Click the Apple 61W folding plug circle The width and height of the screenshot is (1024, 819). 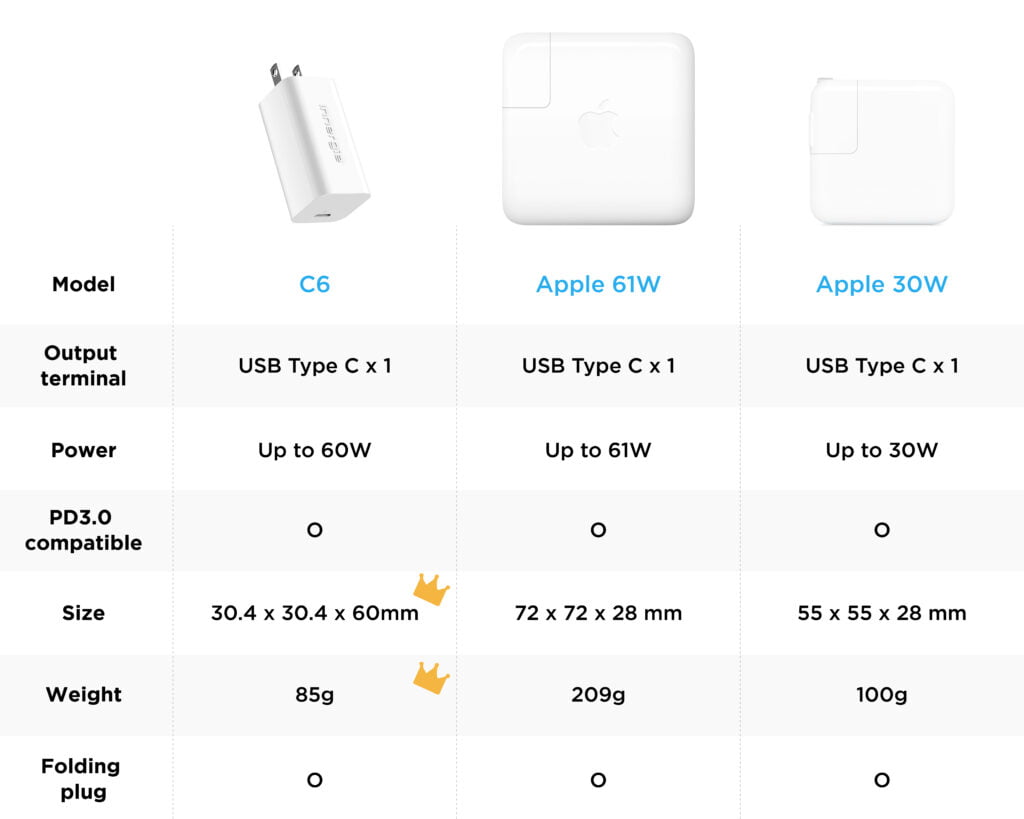click(x=598, y=780)
